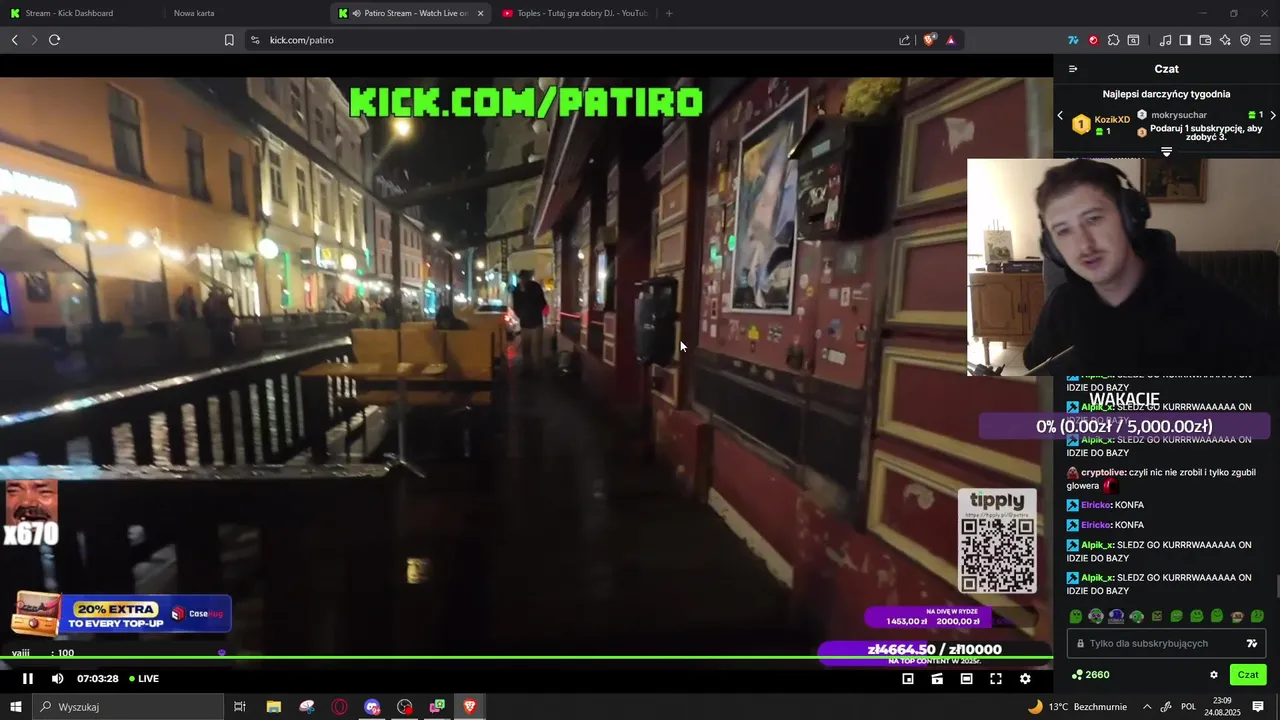Viewport: 1280px width, 720px height.
Task: Bookmark this page icon
Action: pos(229,40)
